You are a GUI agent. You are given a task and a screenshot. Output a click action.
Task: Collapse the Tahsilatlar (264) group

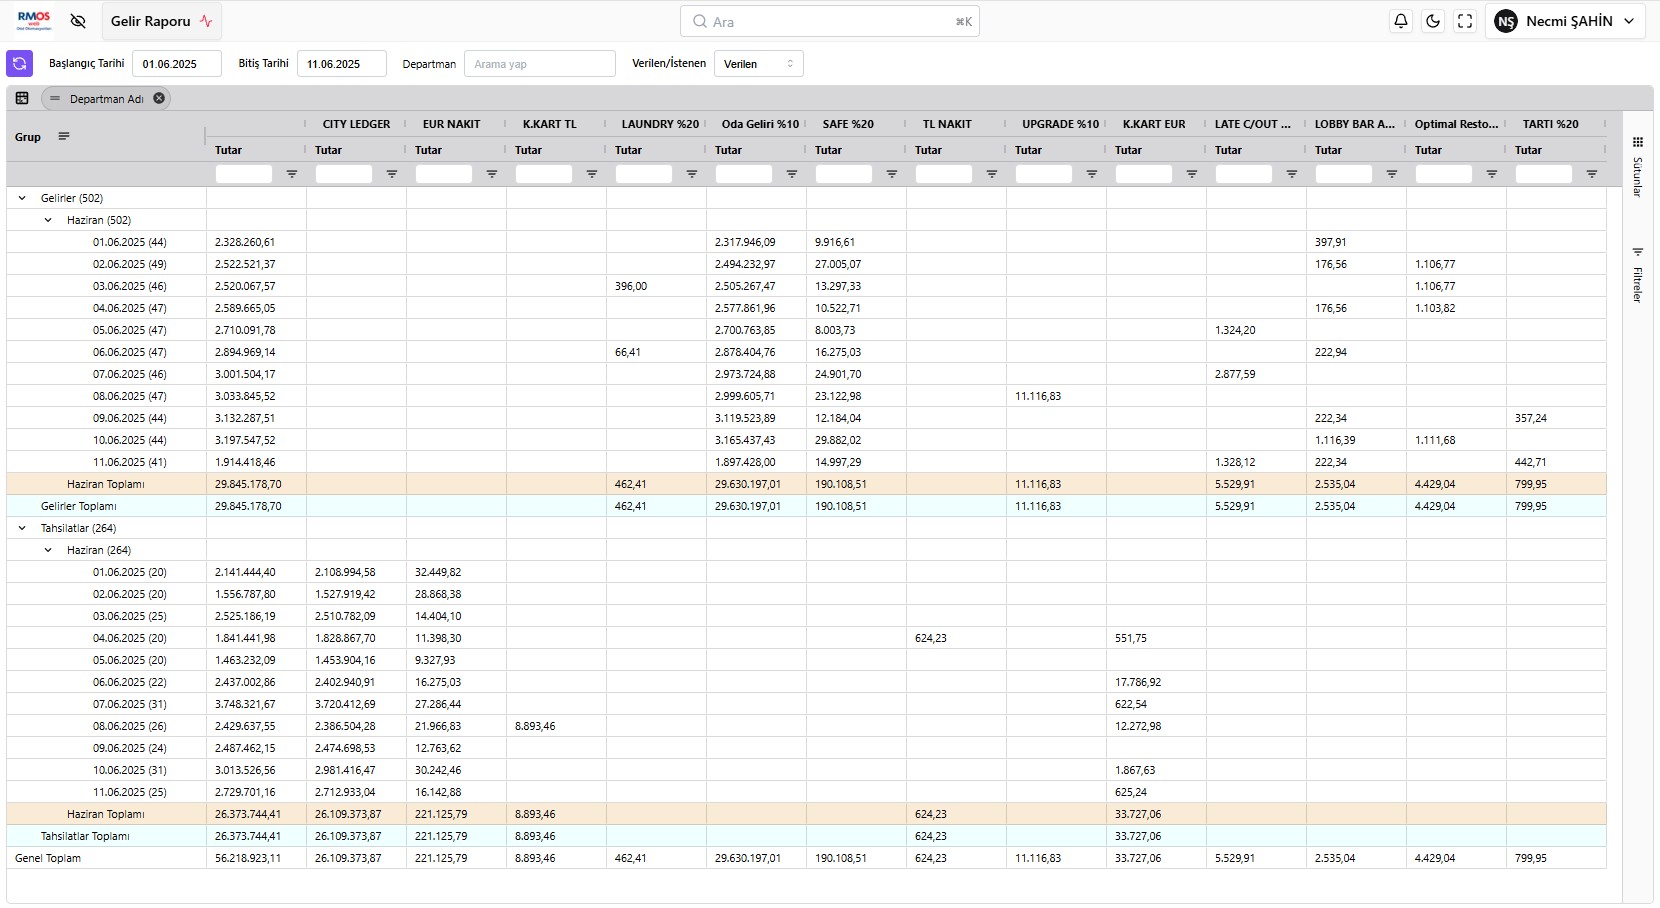coord(22,528)
